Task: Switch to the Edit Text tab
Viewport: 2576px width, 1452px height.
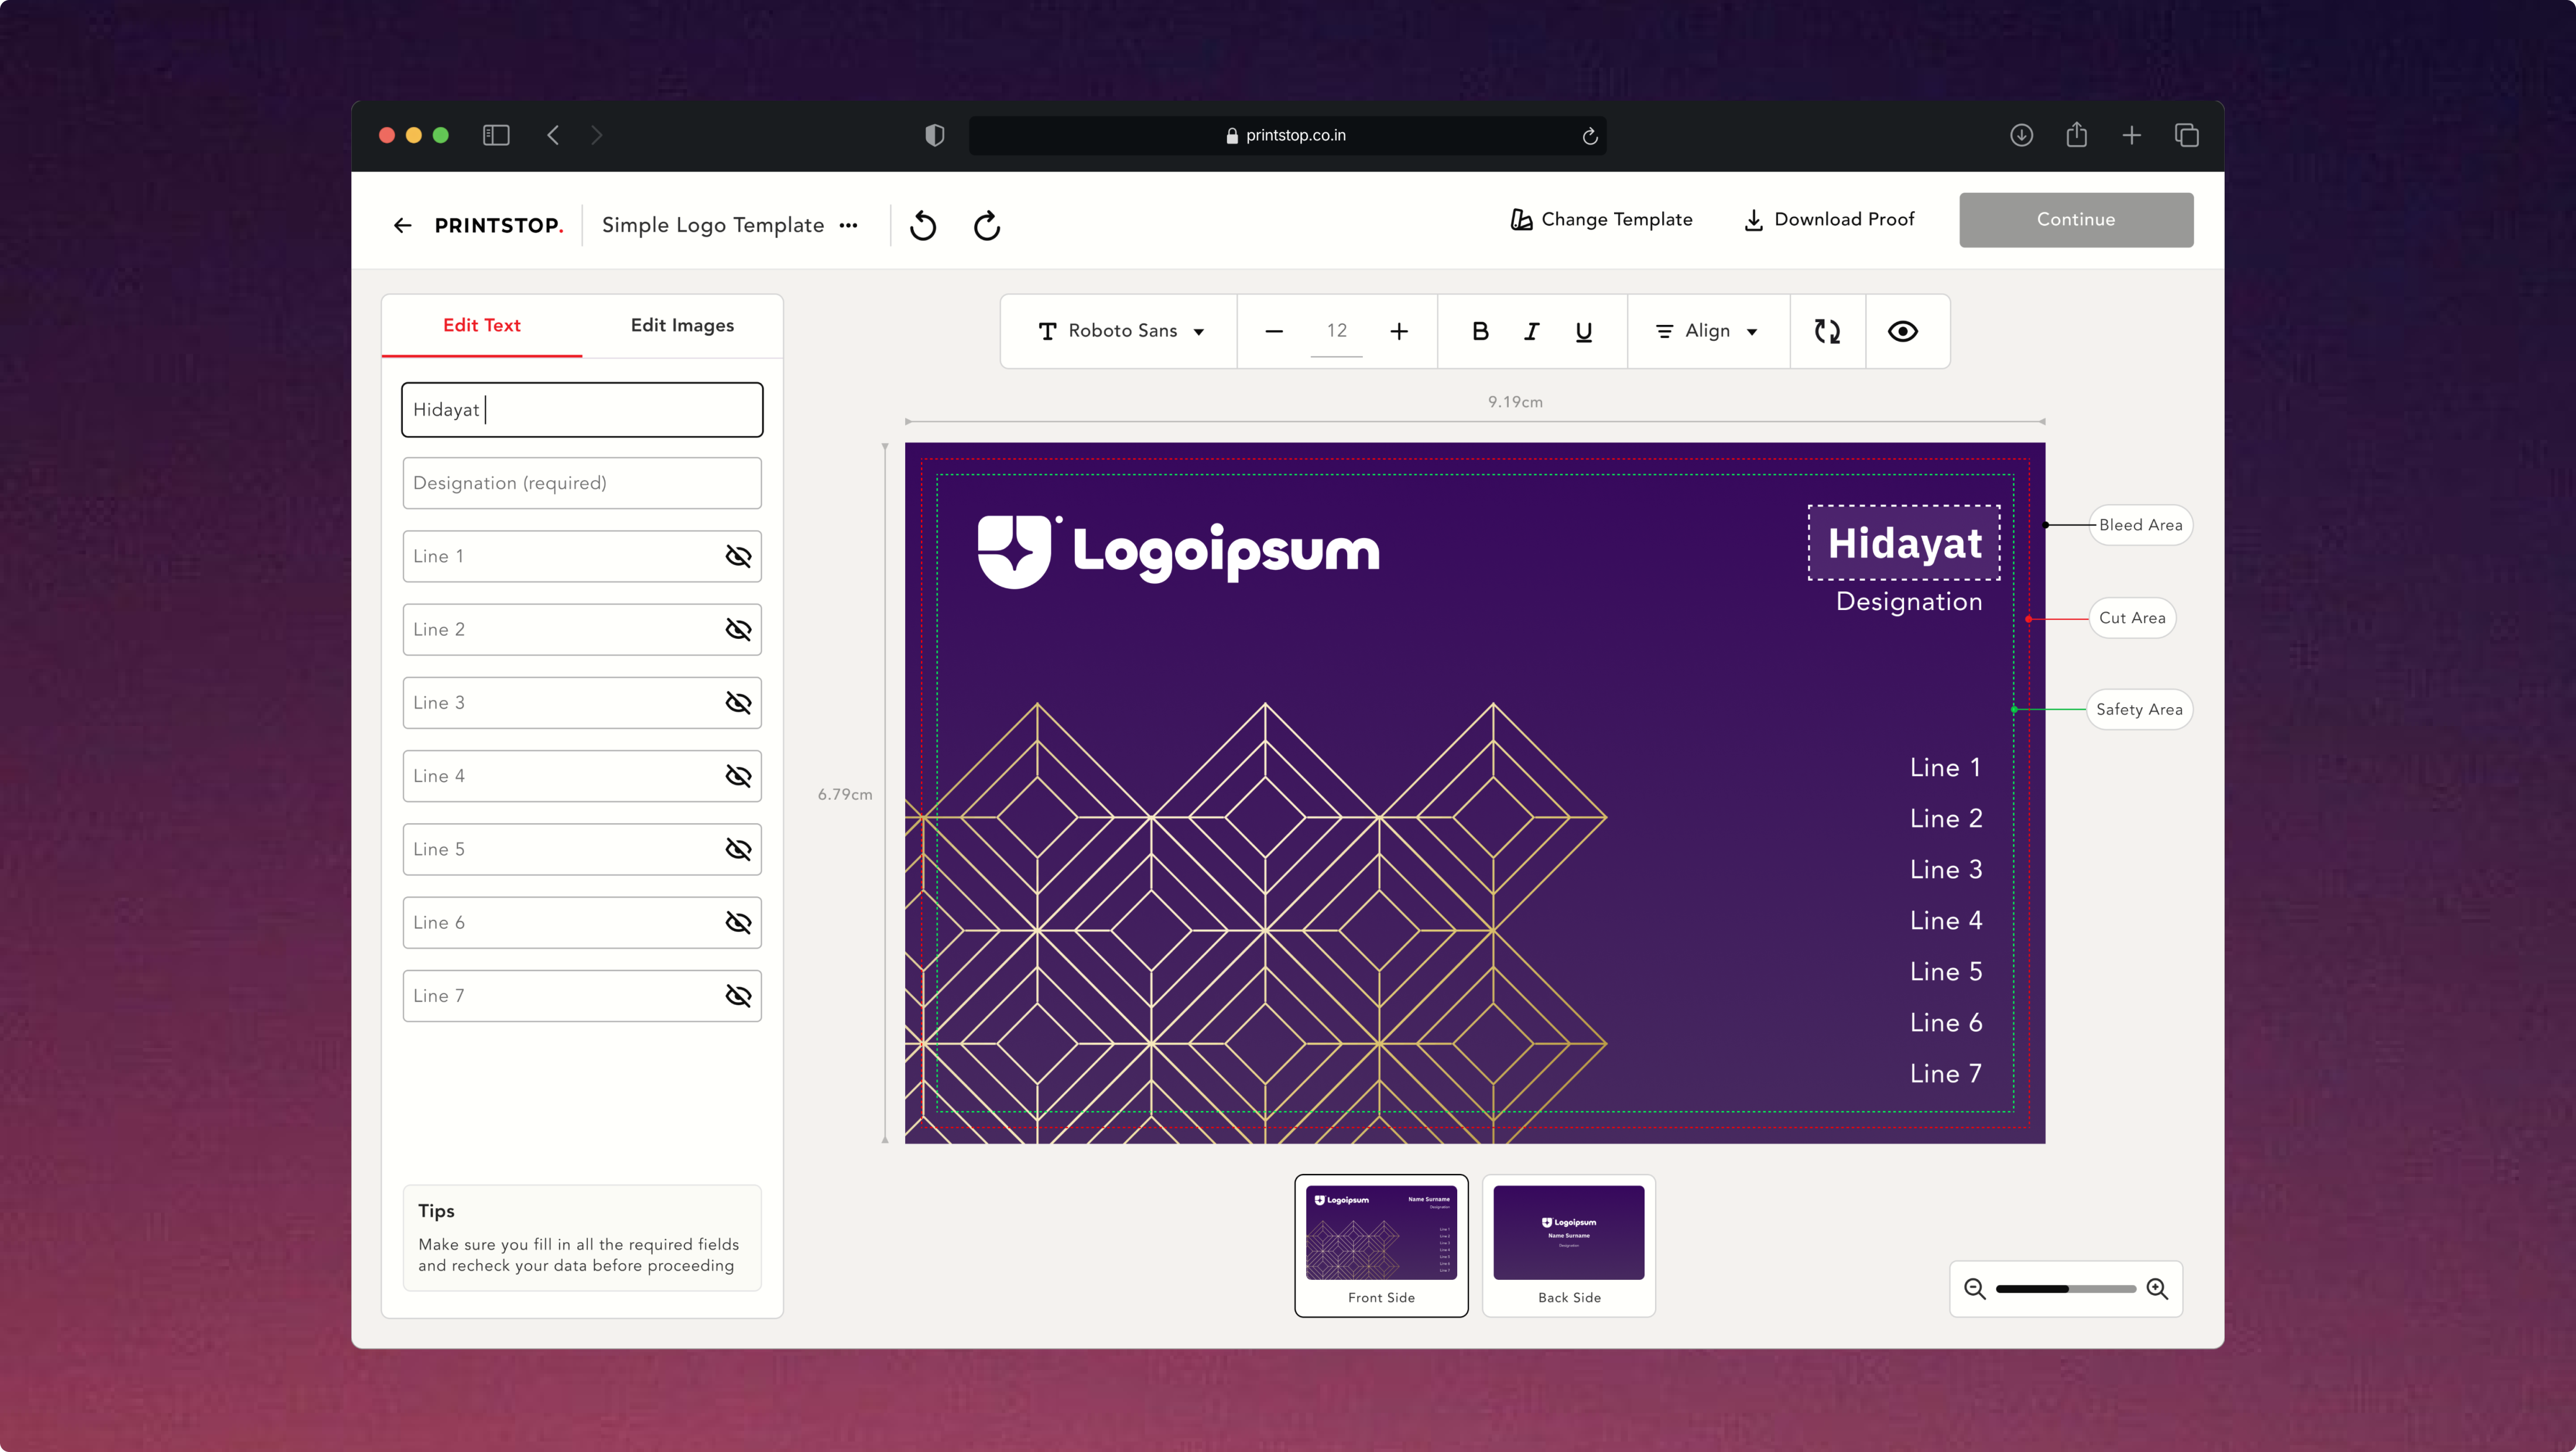Action: 482,325
